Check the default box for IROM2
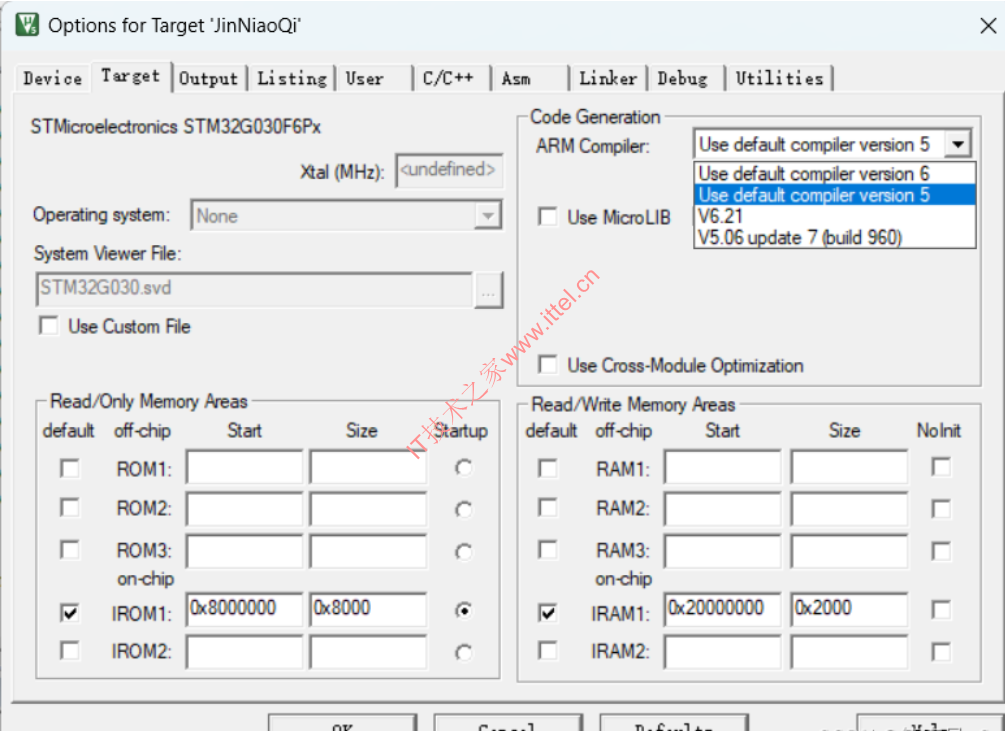 (x=70, y=651)
